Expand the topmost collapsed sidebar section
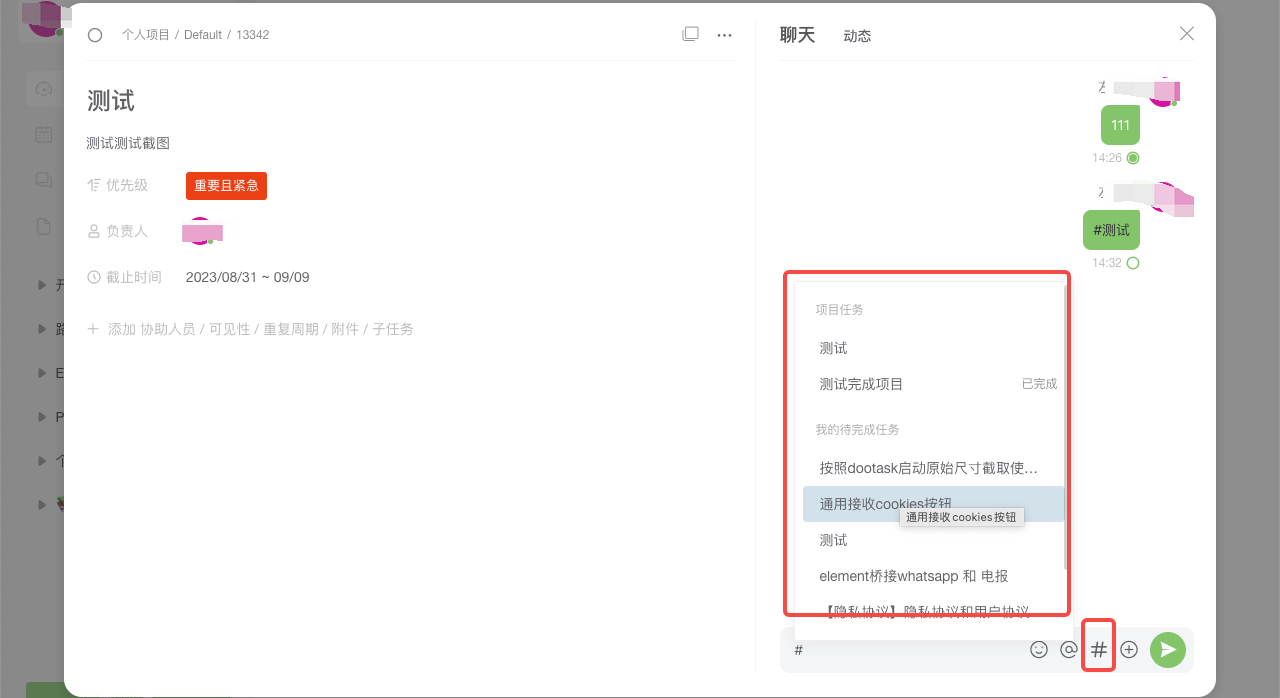This screenshot has height=698, width=1280. tap(42, 284)
